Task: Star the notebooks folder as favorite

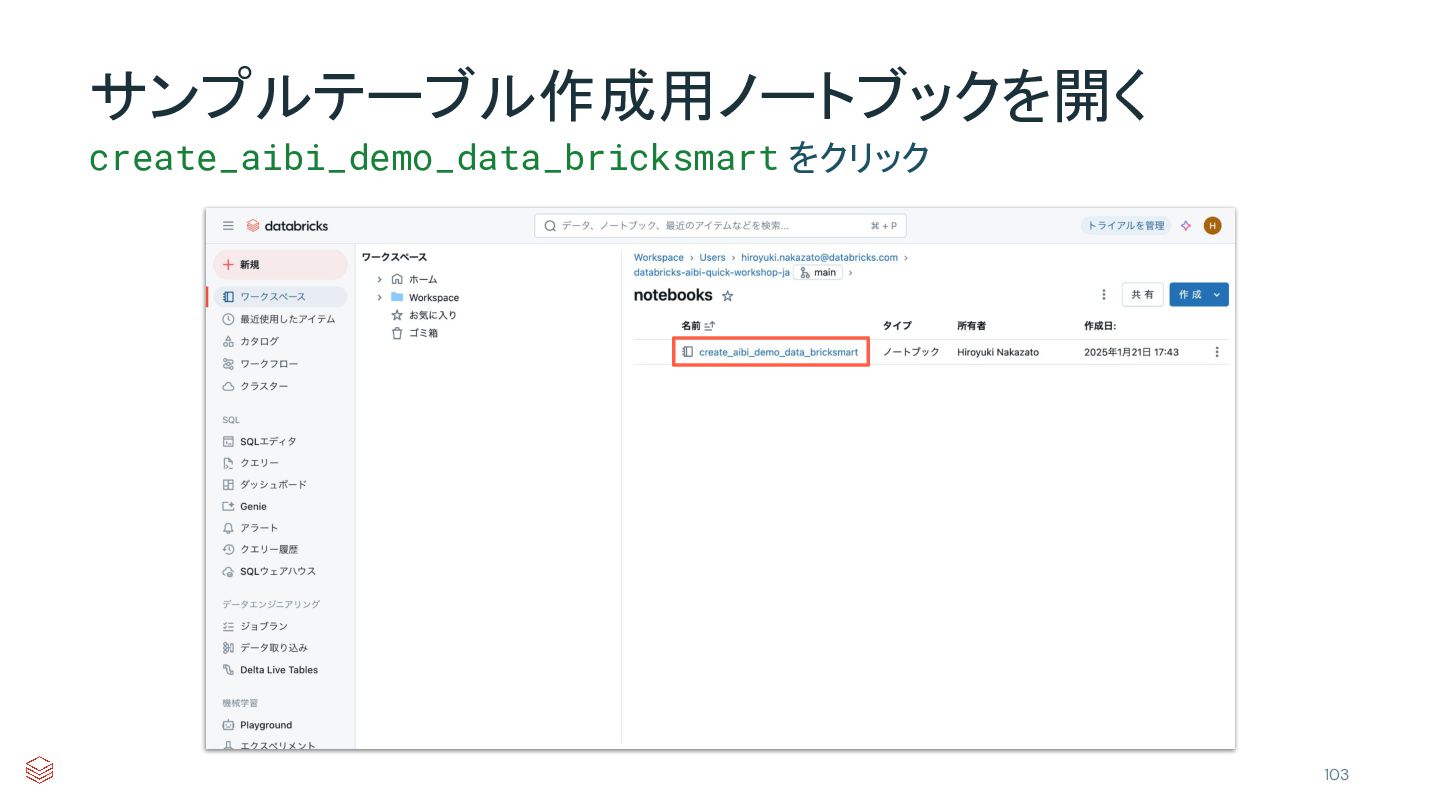Action: (728, 296)
